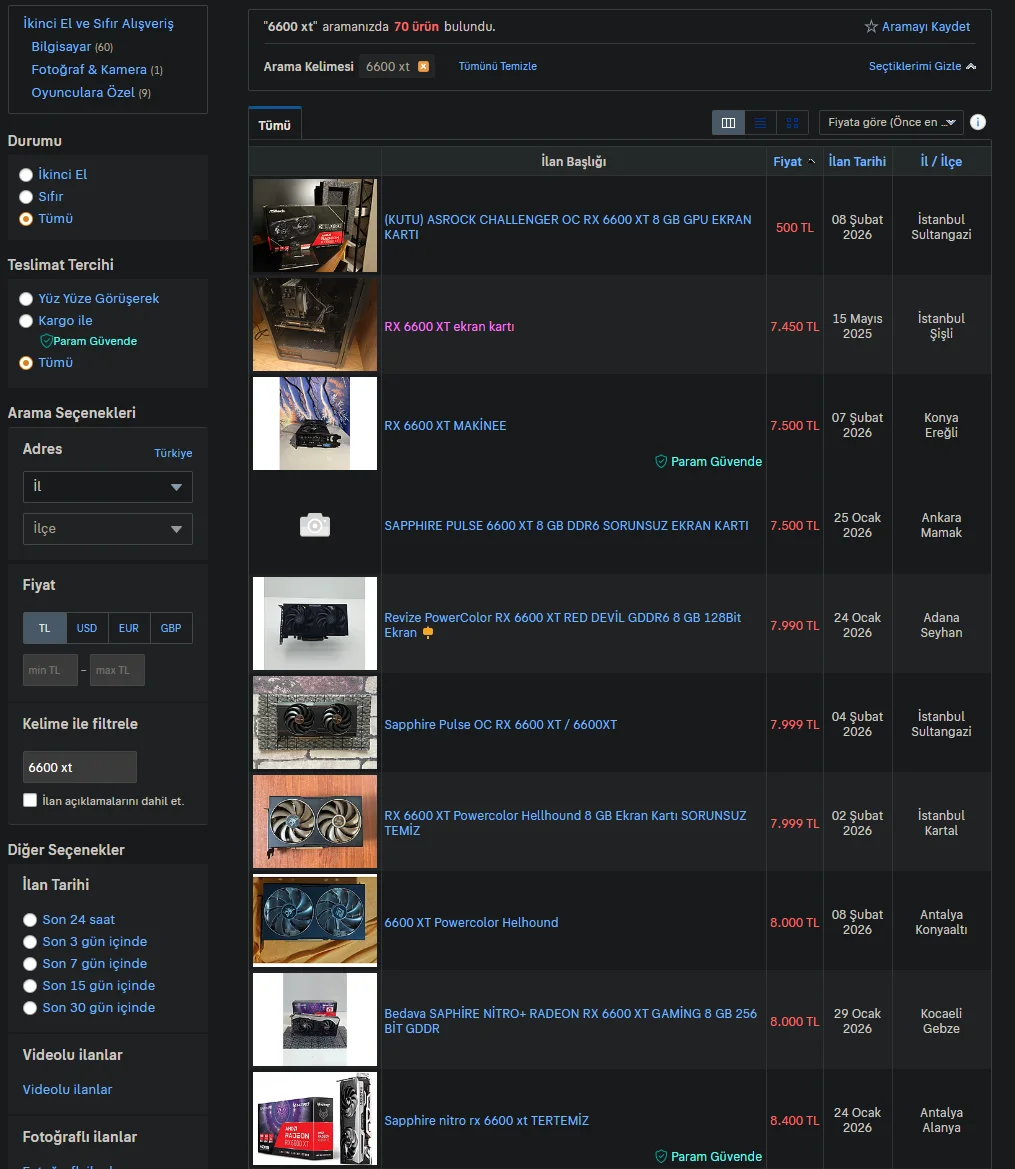The width and height of the screenshot is (1015, 1169).
Task: Open Fotoğraf & Kamera category
Action: click(89, 69)
